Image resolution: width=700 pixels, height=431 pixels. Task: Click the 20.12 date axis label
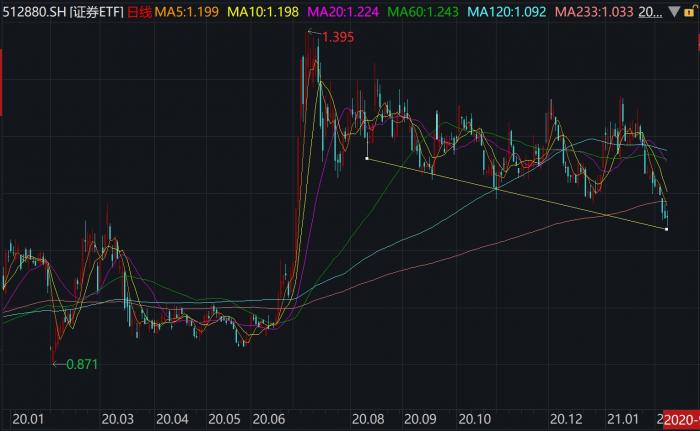[x=566, y=419]
